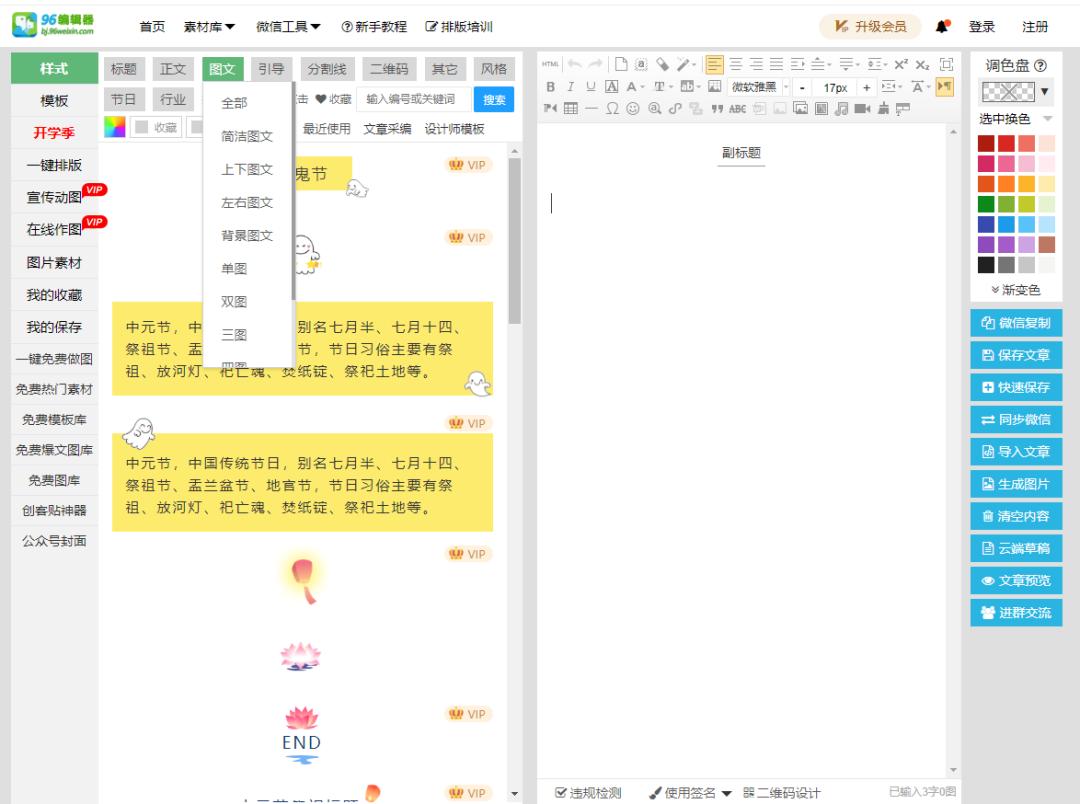This screenshot has width=1080, height=804.
Task: Open the 使用签名 signature dropdown
Action: pyautogui.click(x=690, y=791)
